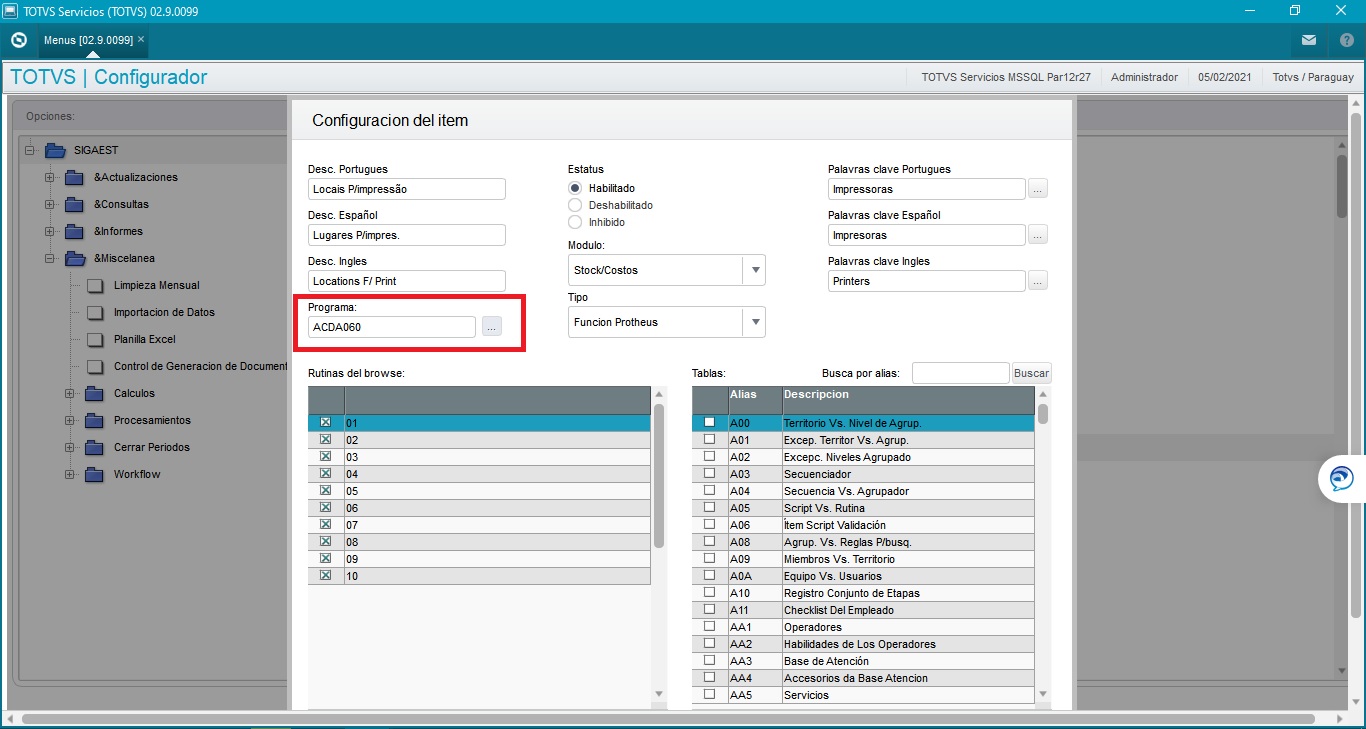Click the Procesamientos folder icon
Viewport: 1366px width, 729px height.
(x=94, y=420)
